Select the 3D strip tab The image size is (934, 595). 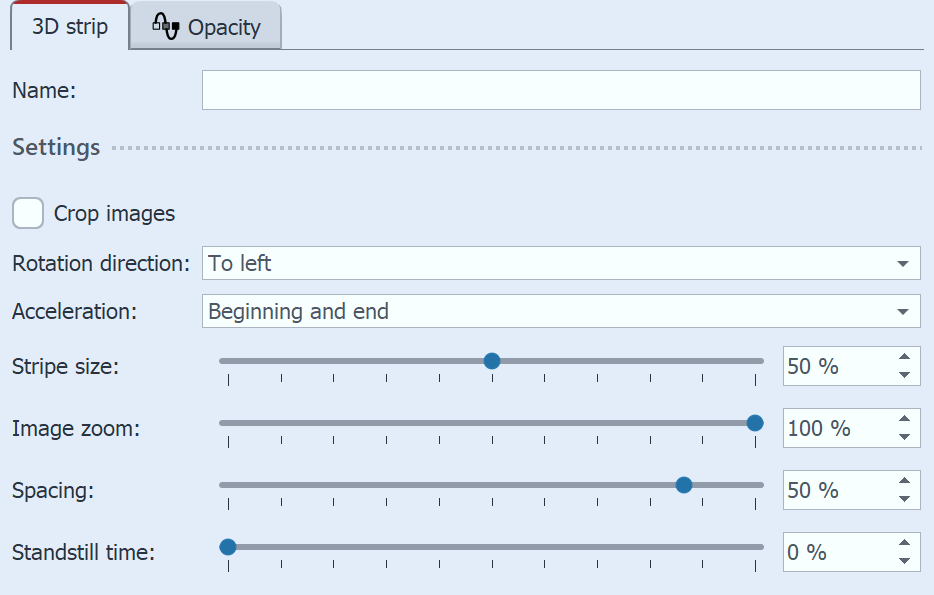coord(68,26)
